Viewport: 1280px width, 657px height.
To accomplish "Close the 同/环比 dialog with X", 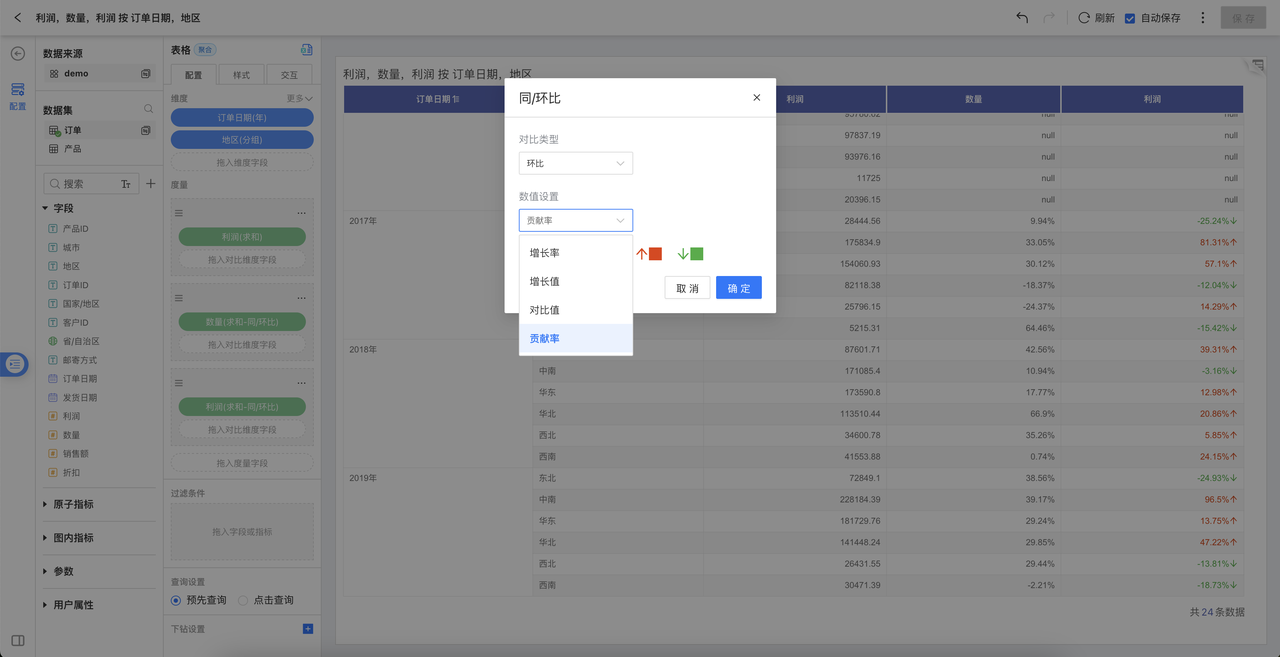I will (756, 98).
